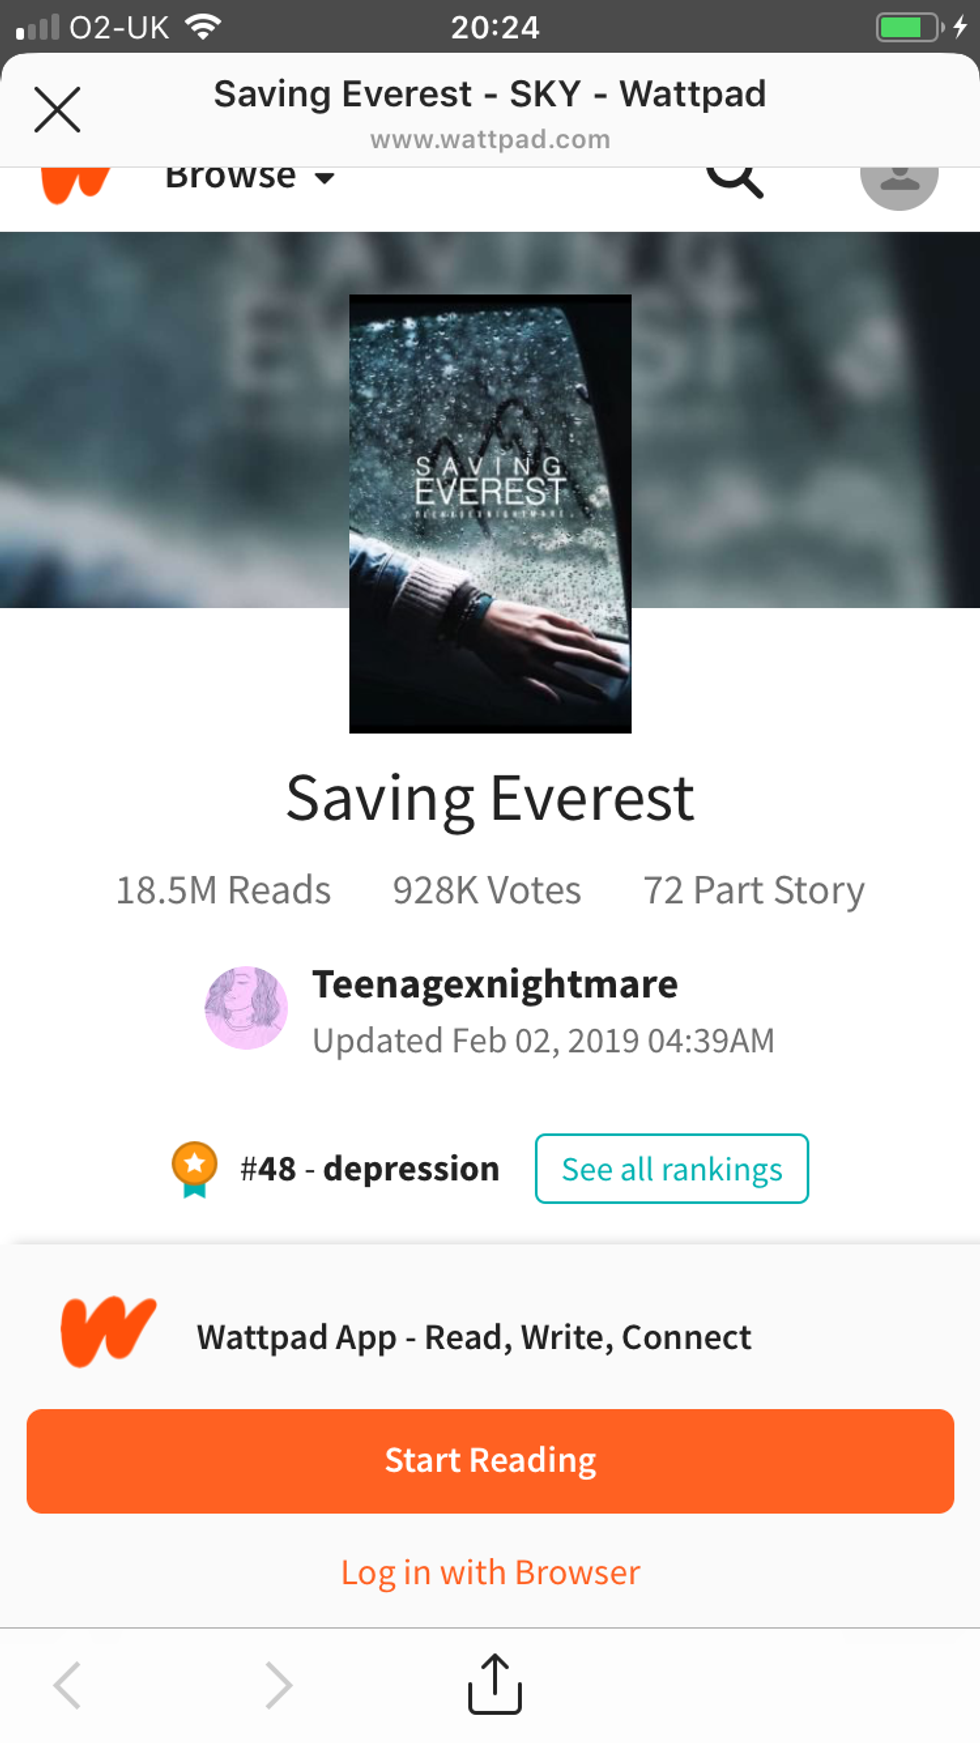The height and width of the screenshot is (1743, 980).
Task: Expand the Browse dropdown menu
Action: tap(249, 177)
